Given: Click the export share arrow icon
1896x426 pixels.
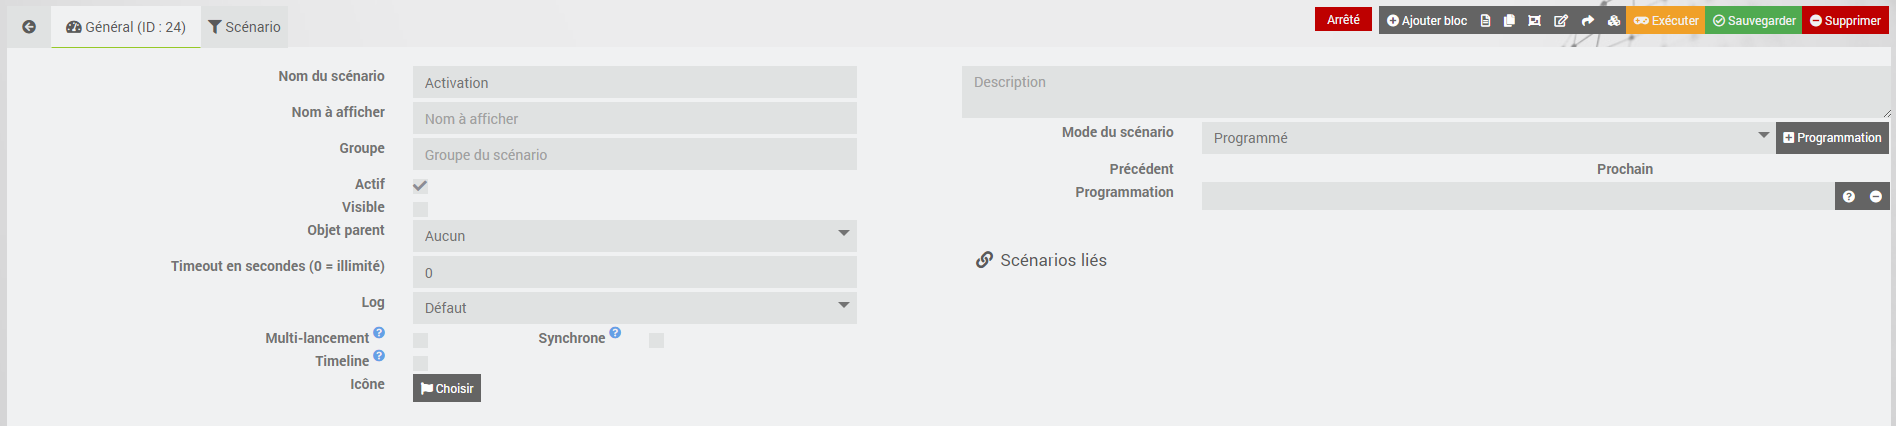Looking at the screenshot, I should click(1587, 21).
